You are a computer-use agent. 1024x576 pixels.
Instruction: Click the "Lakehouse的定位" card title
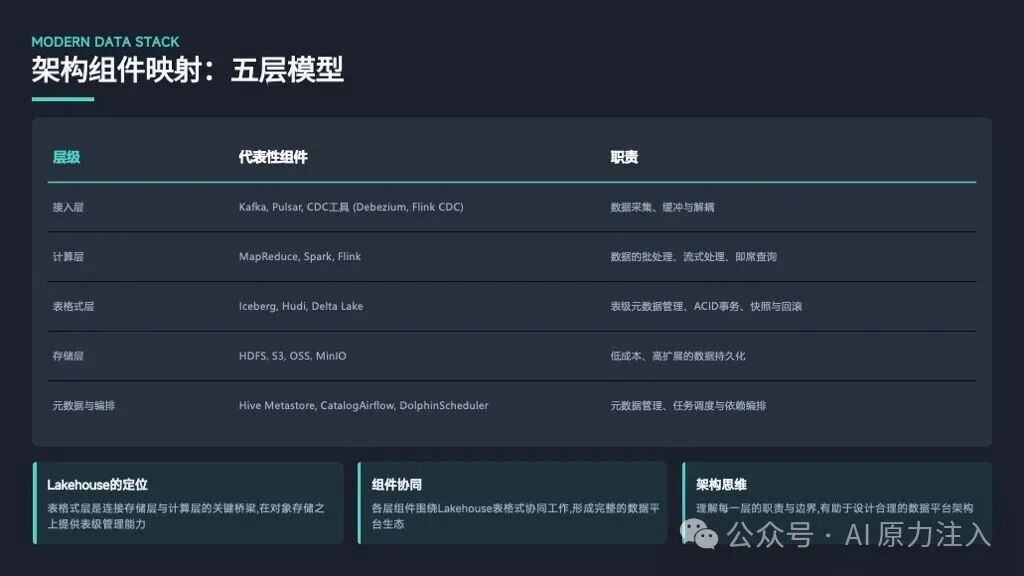[97, 485]
